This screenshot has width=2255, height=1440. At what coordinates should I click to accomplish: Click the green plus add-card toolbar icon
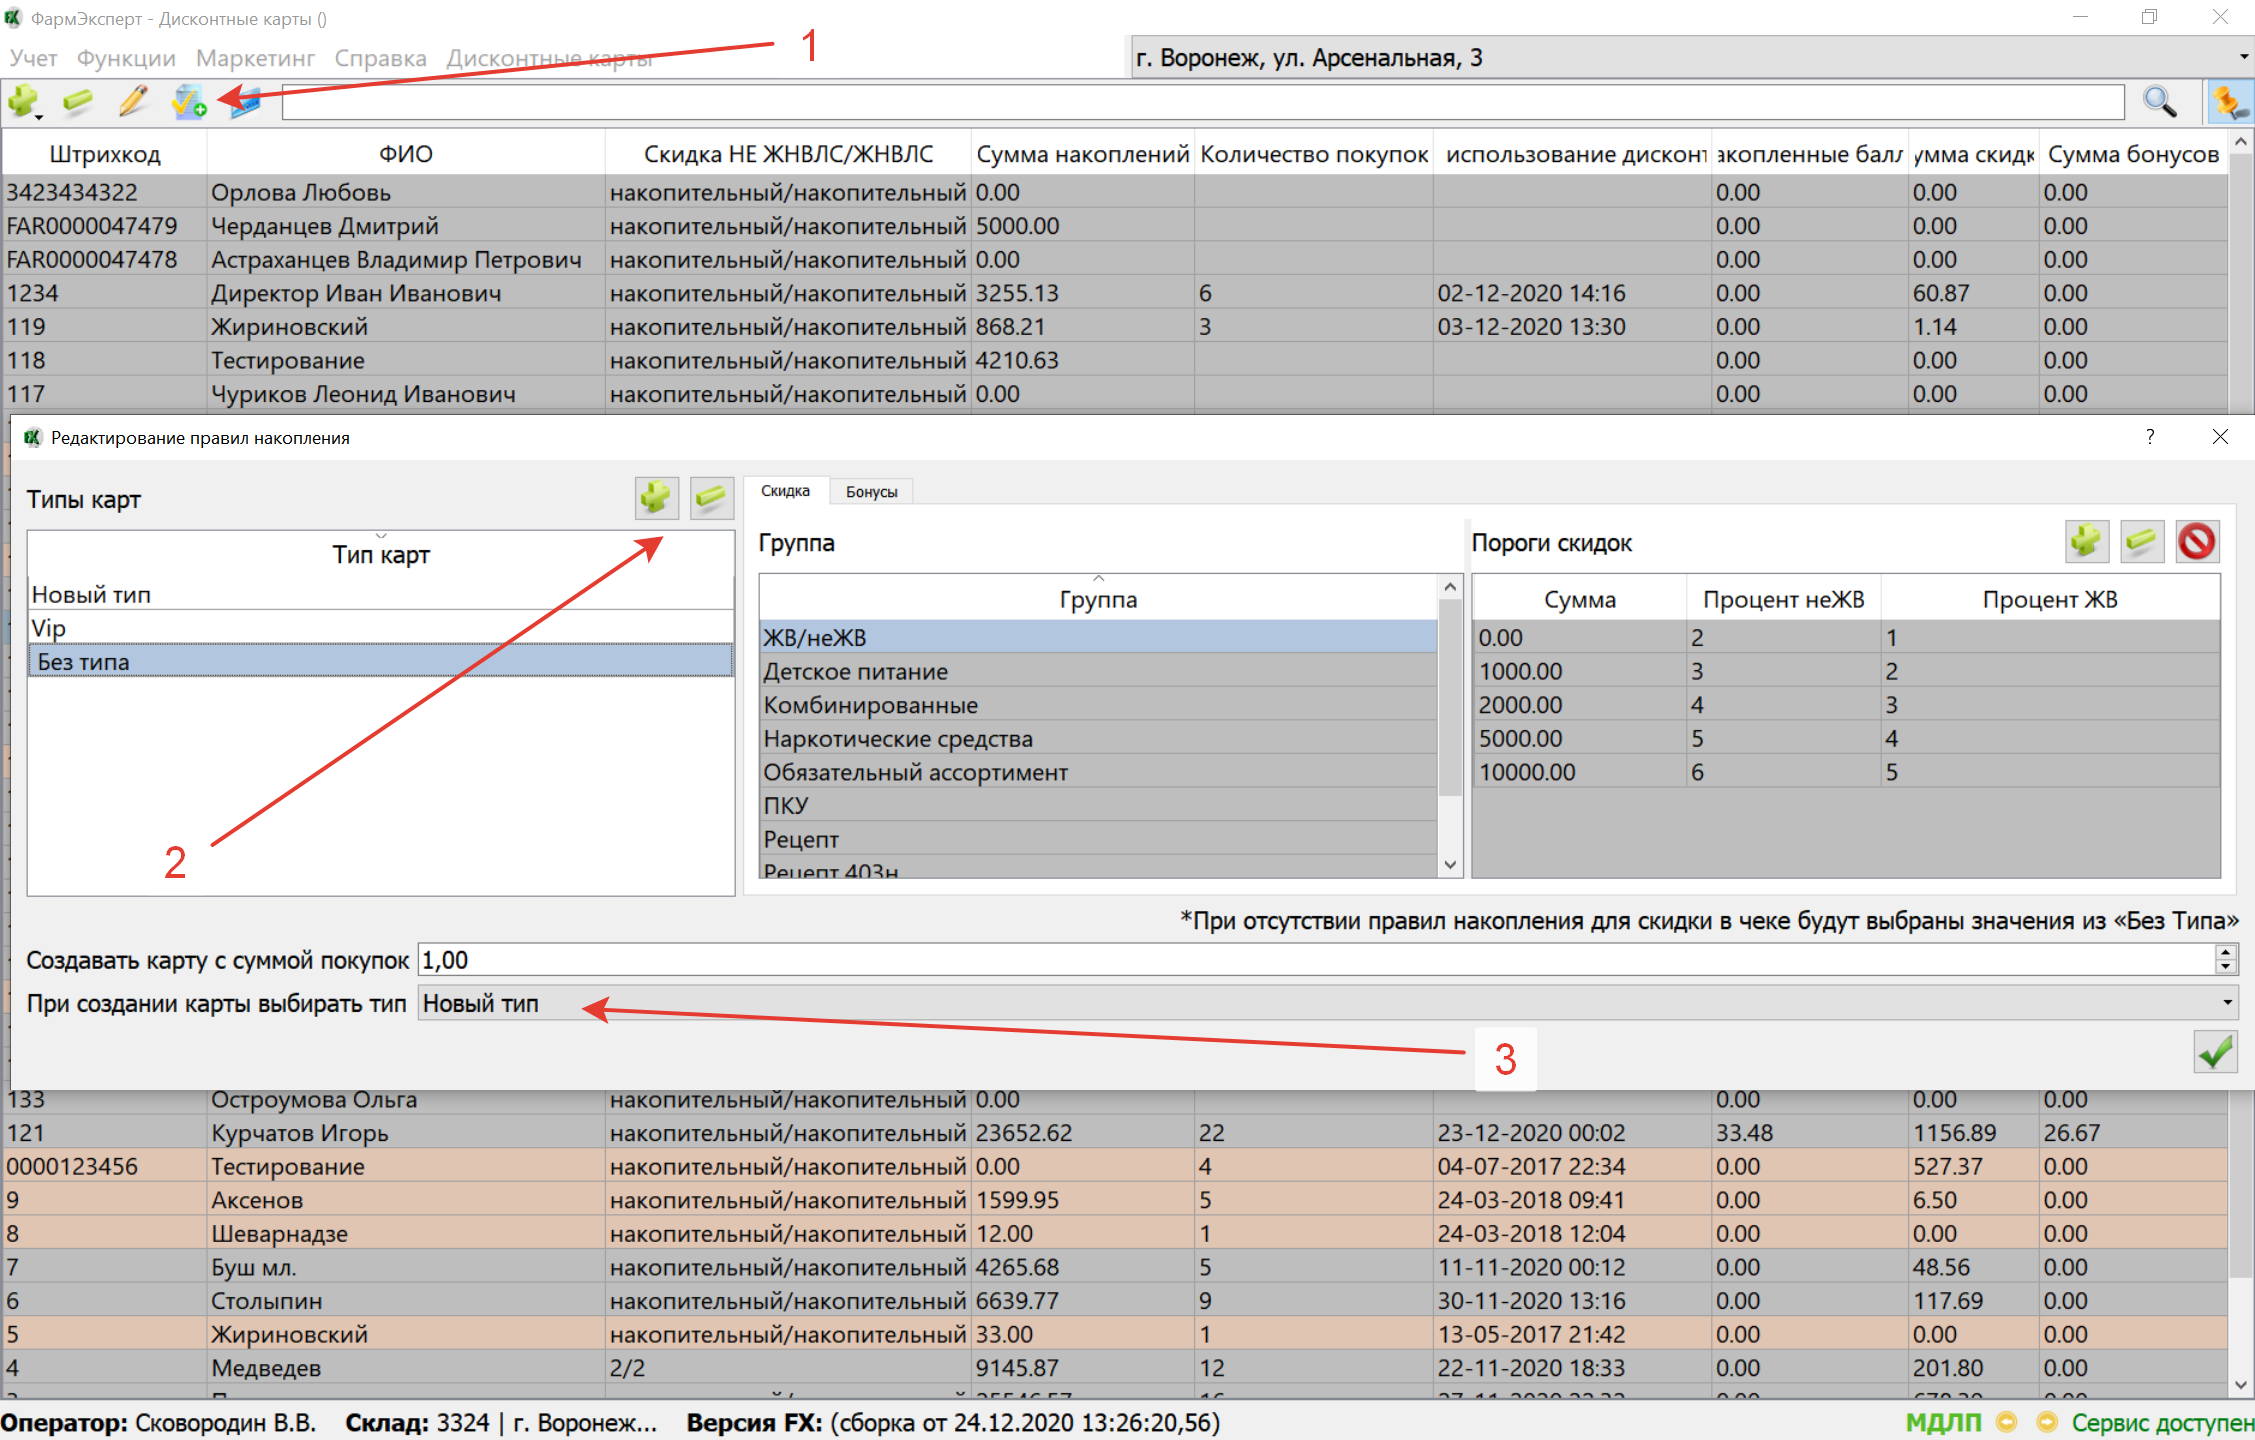22,101
